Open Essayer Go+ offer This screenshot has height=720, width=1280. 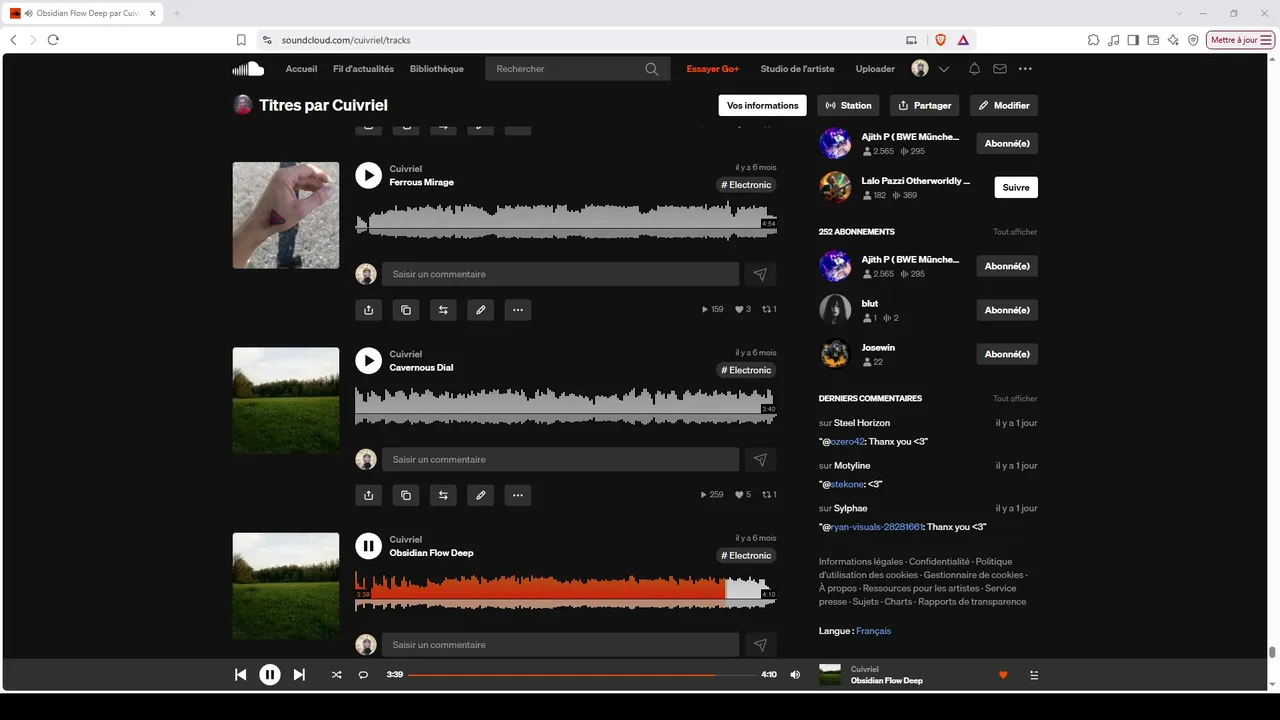click(x=713, y=69)
